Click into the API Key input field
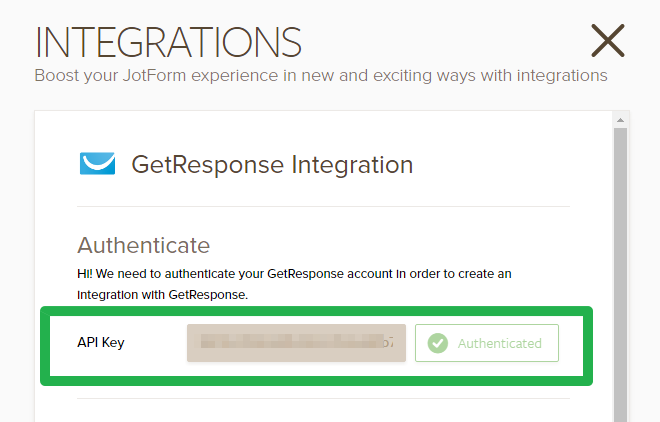 (295, 343)
